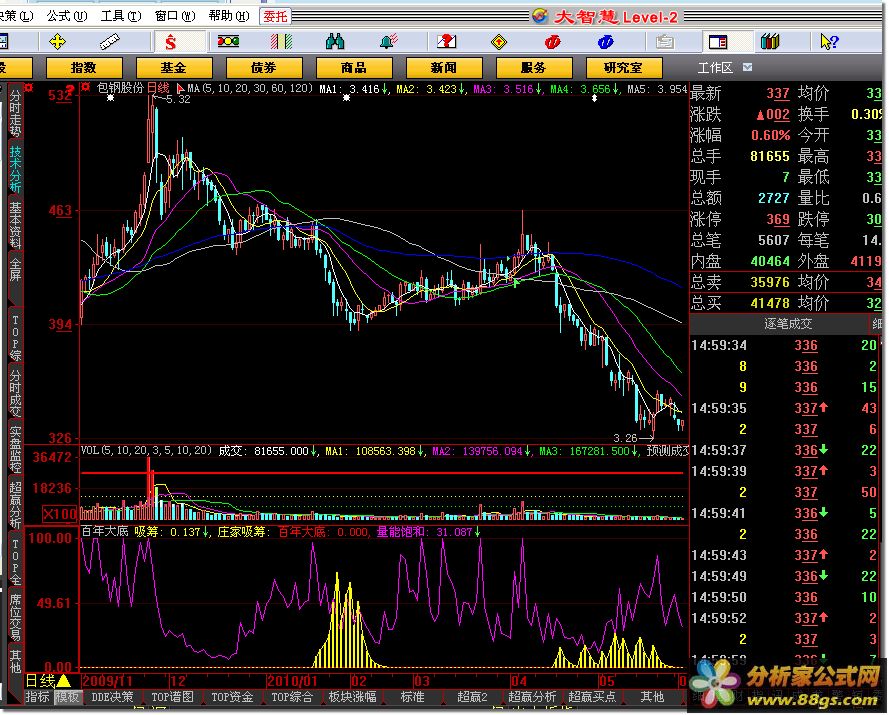Image resolution: width=889 pixels, height=715 pixels.
Task: Toggle the window layout panel icon
Action: pyautogui.click(x=716, y=41)
